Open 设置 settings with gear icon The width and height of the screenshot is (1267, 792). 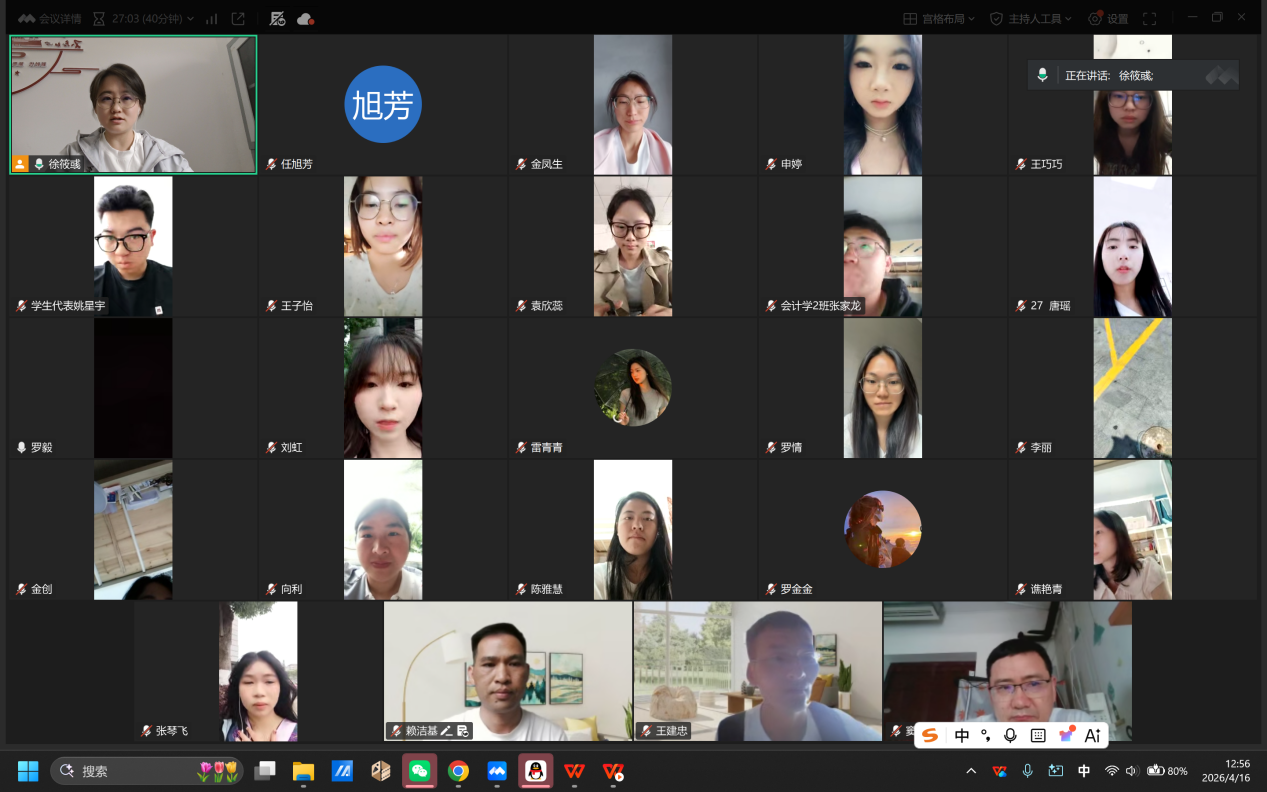1108,18
